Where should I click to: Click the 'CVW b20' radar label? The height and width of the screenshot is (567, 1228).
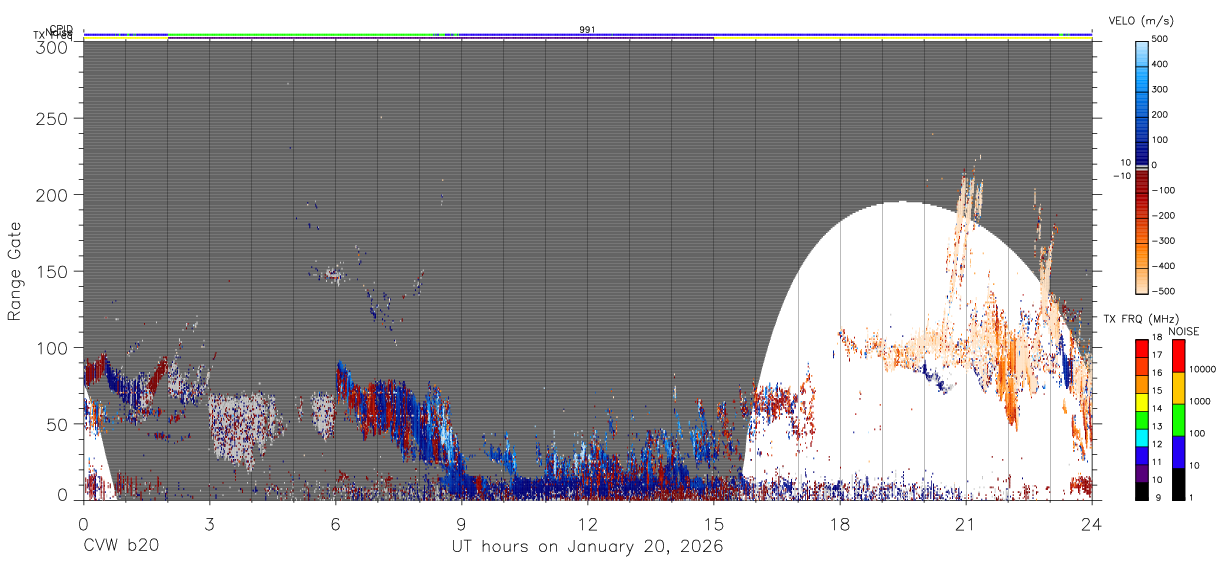pyautogui.click(x=121, y=547)
